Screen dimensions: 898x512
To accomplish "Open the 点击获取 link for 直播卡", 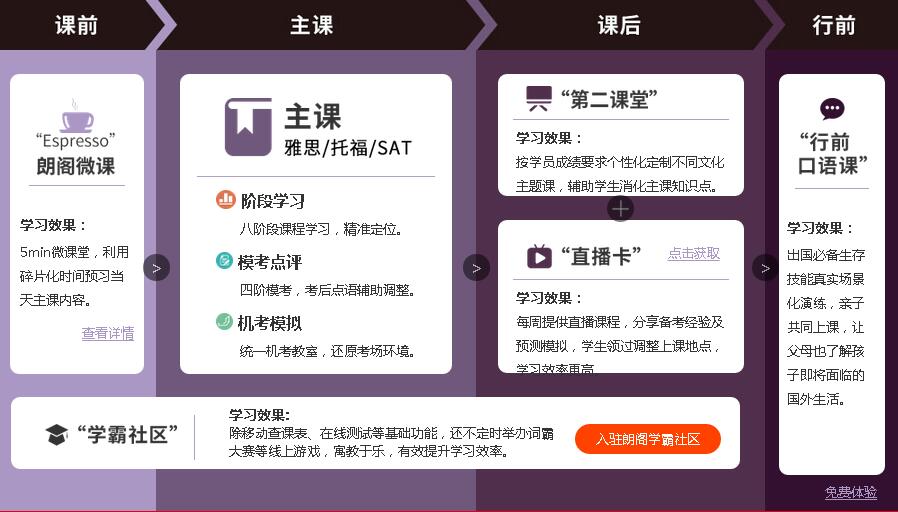I will pos(694,254).
